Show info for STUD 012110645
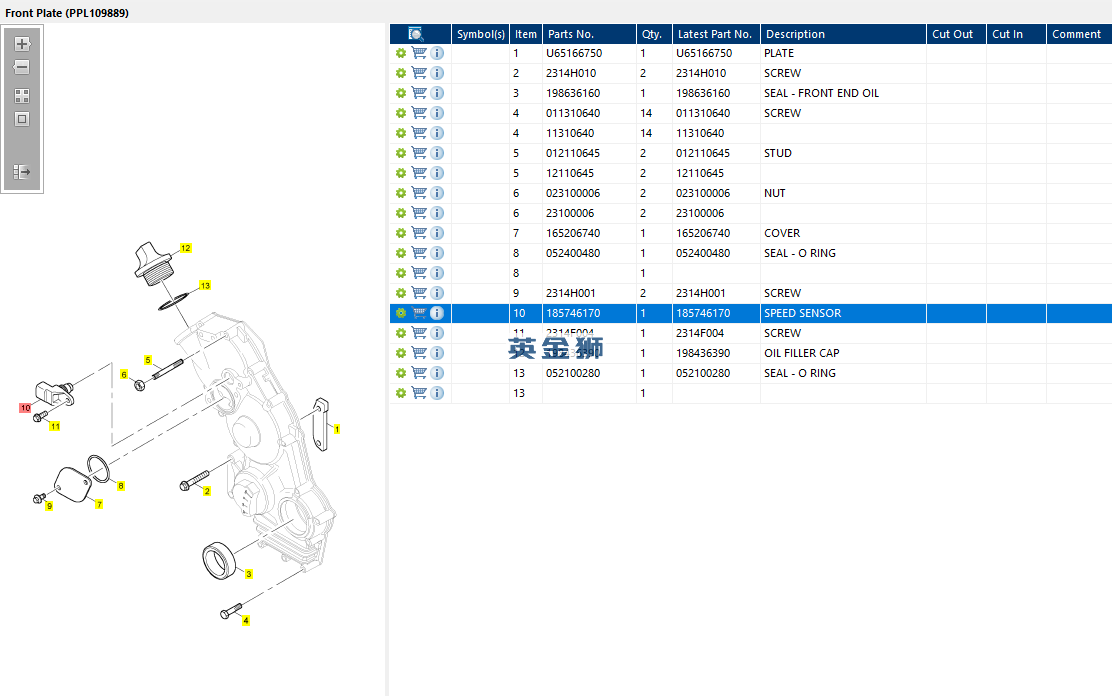 pos(437,153)
